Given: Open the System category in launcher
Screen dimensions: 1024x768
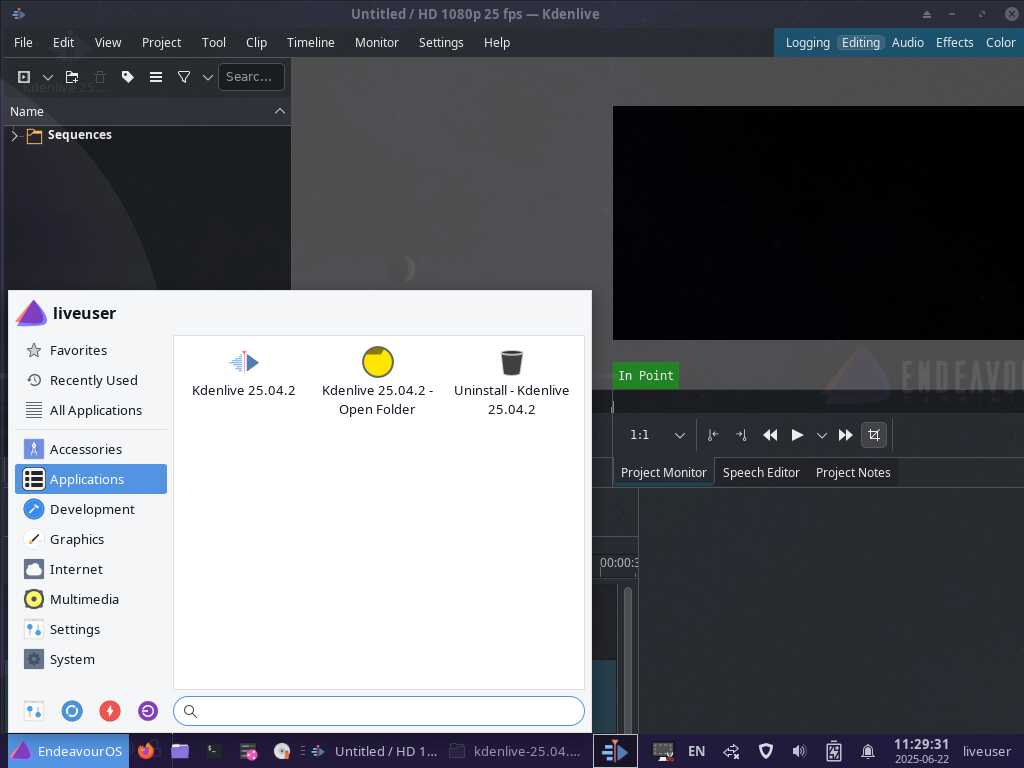Looking at the screenshot, I should point(91,660).
